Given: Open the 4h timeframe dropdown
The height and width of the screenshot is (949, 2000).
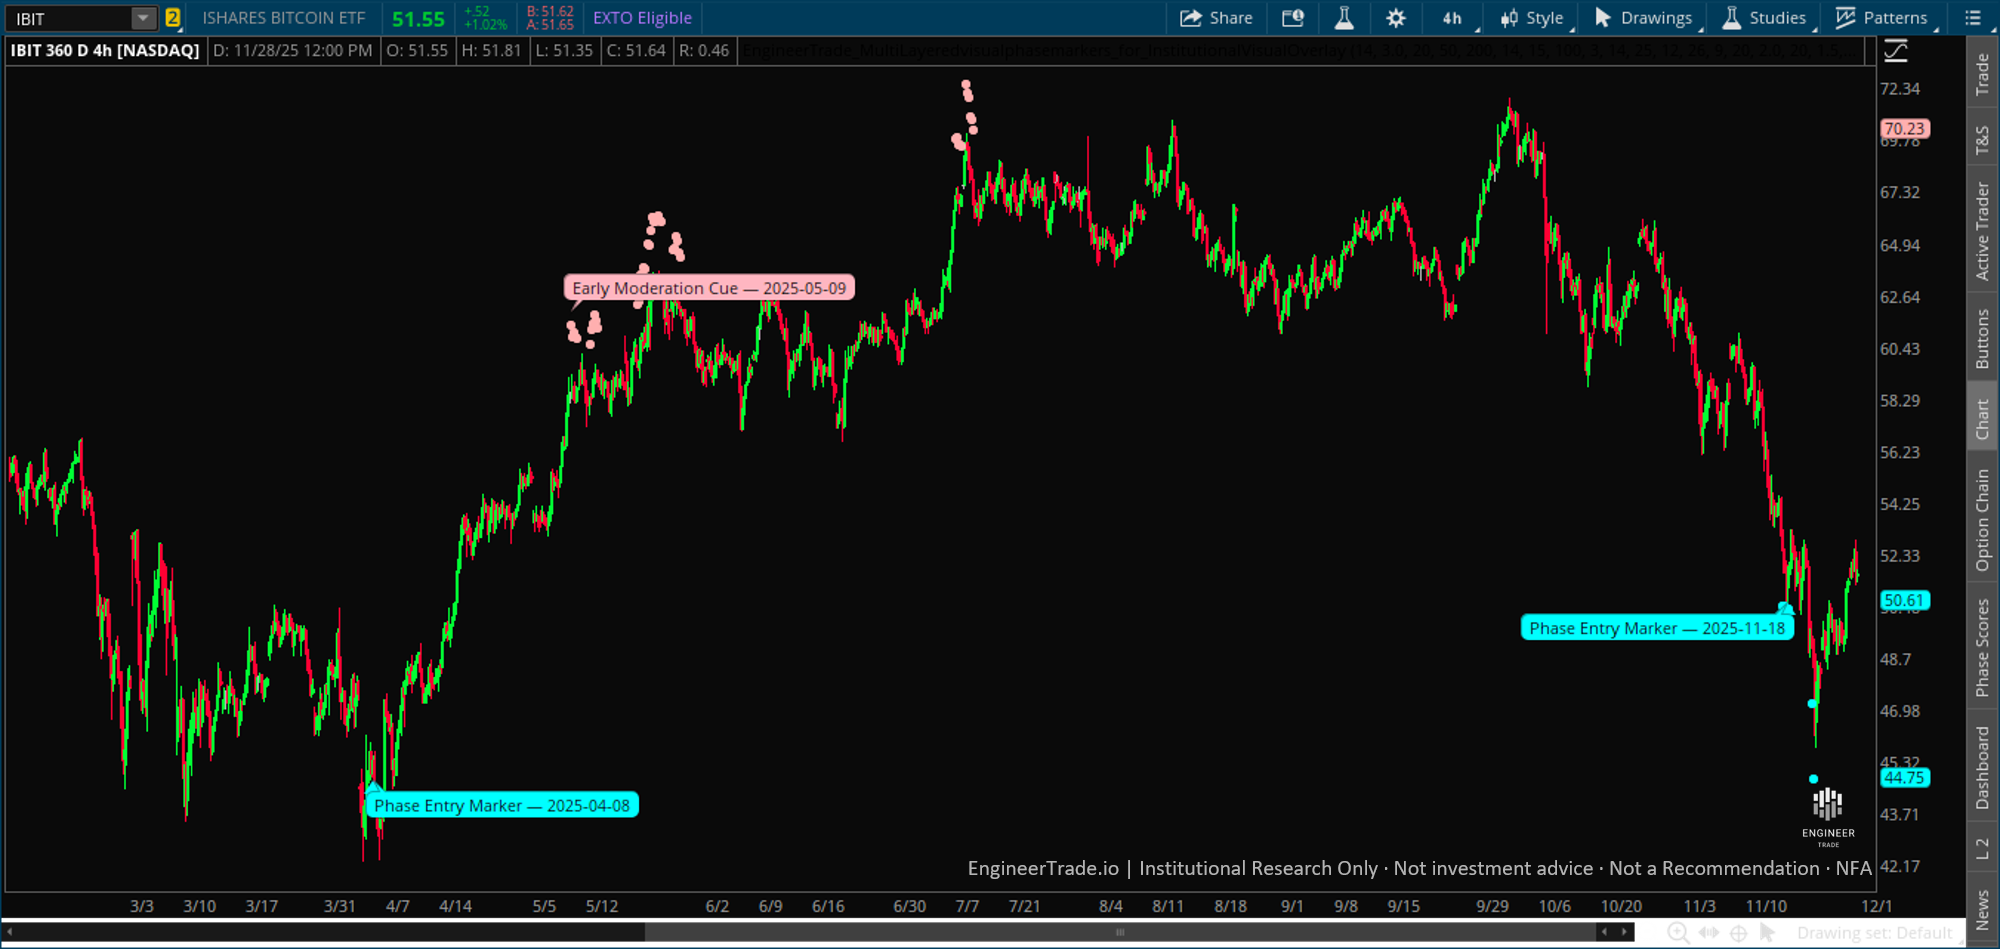Looking at the screenshot, I should point(1452,17).
